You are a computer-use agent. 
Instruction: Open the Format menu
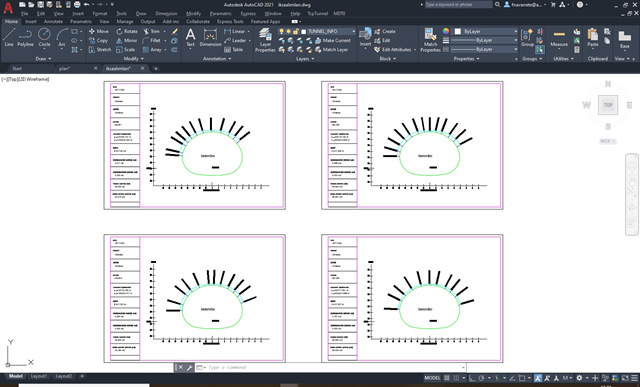(x=100, y=13)
